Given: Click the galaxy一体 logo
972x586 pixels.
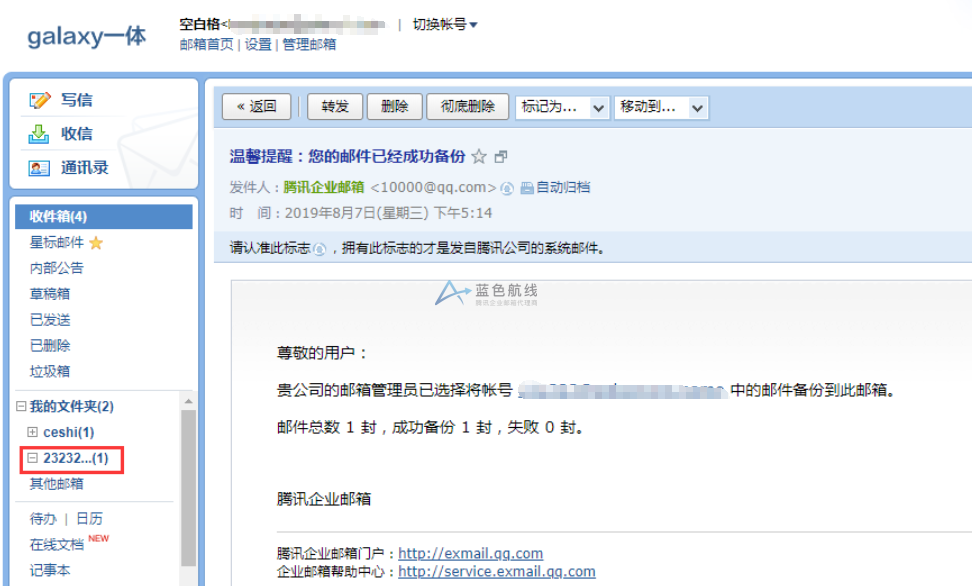Looking at the screenshot, I should [87, 36].
